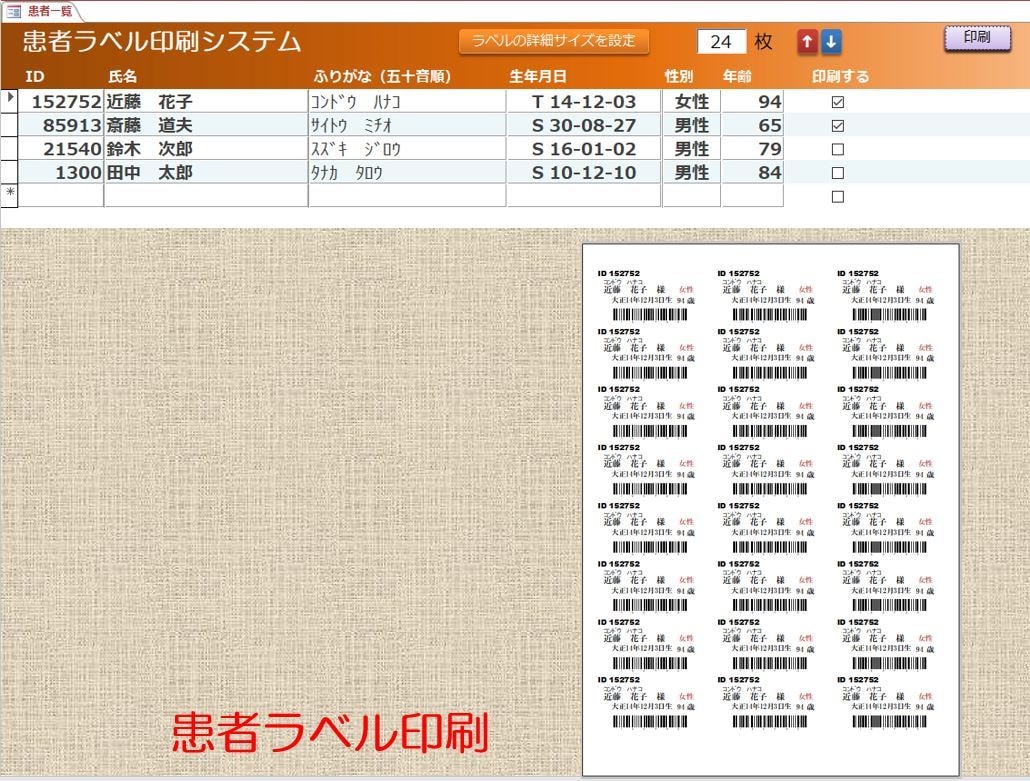Uncheck print checkbox for 斎藤 道夫
Screen dimensions: 1030x781
(838, 125)
